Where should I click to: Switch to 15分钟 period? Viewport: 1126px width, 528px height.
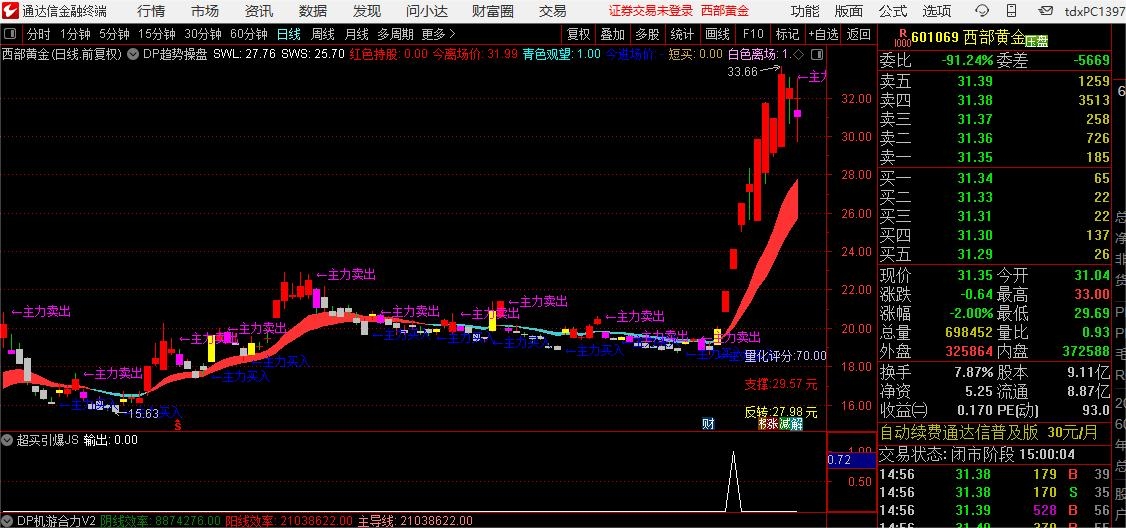[x=157, y=34]
